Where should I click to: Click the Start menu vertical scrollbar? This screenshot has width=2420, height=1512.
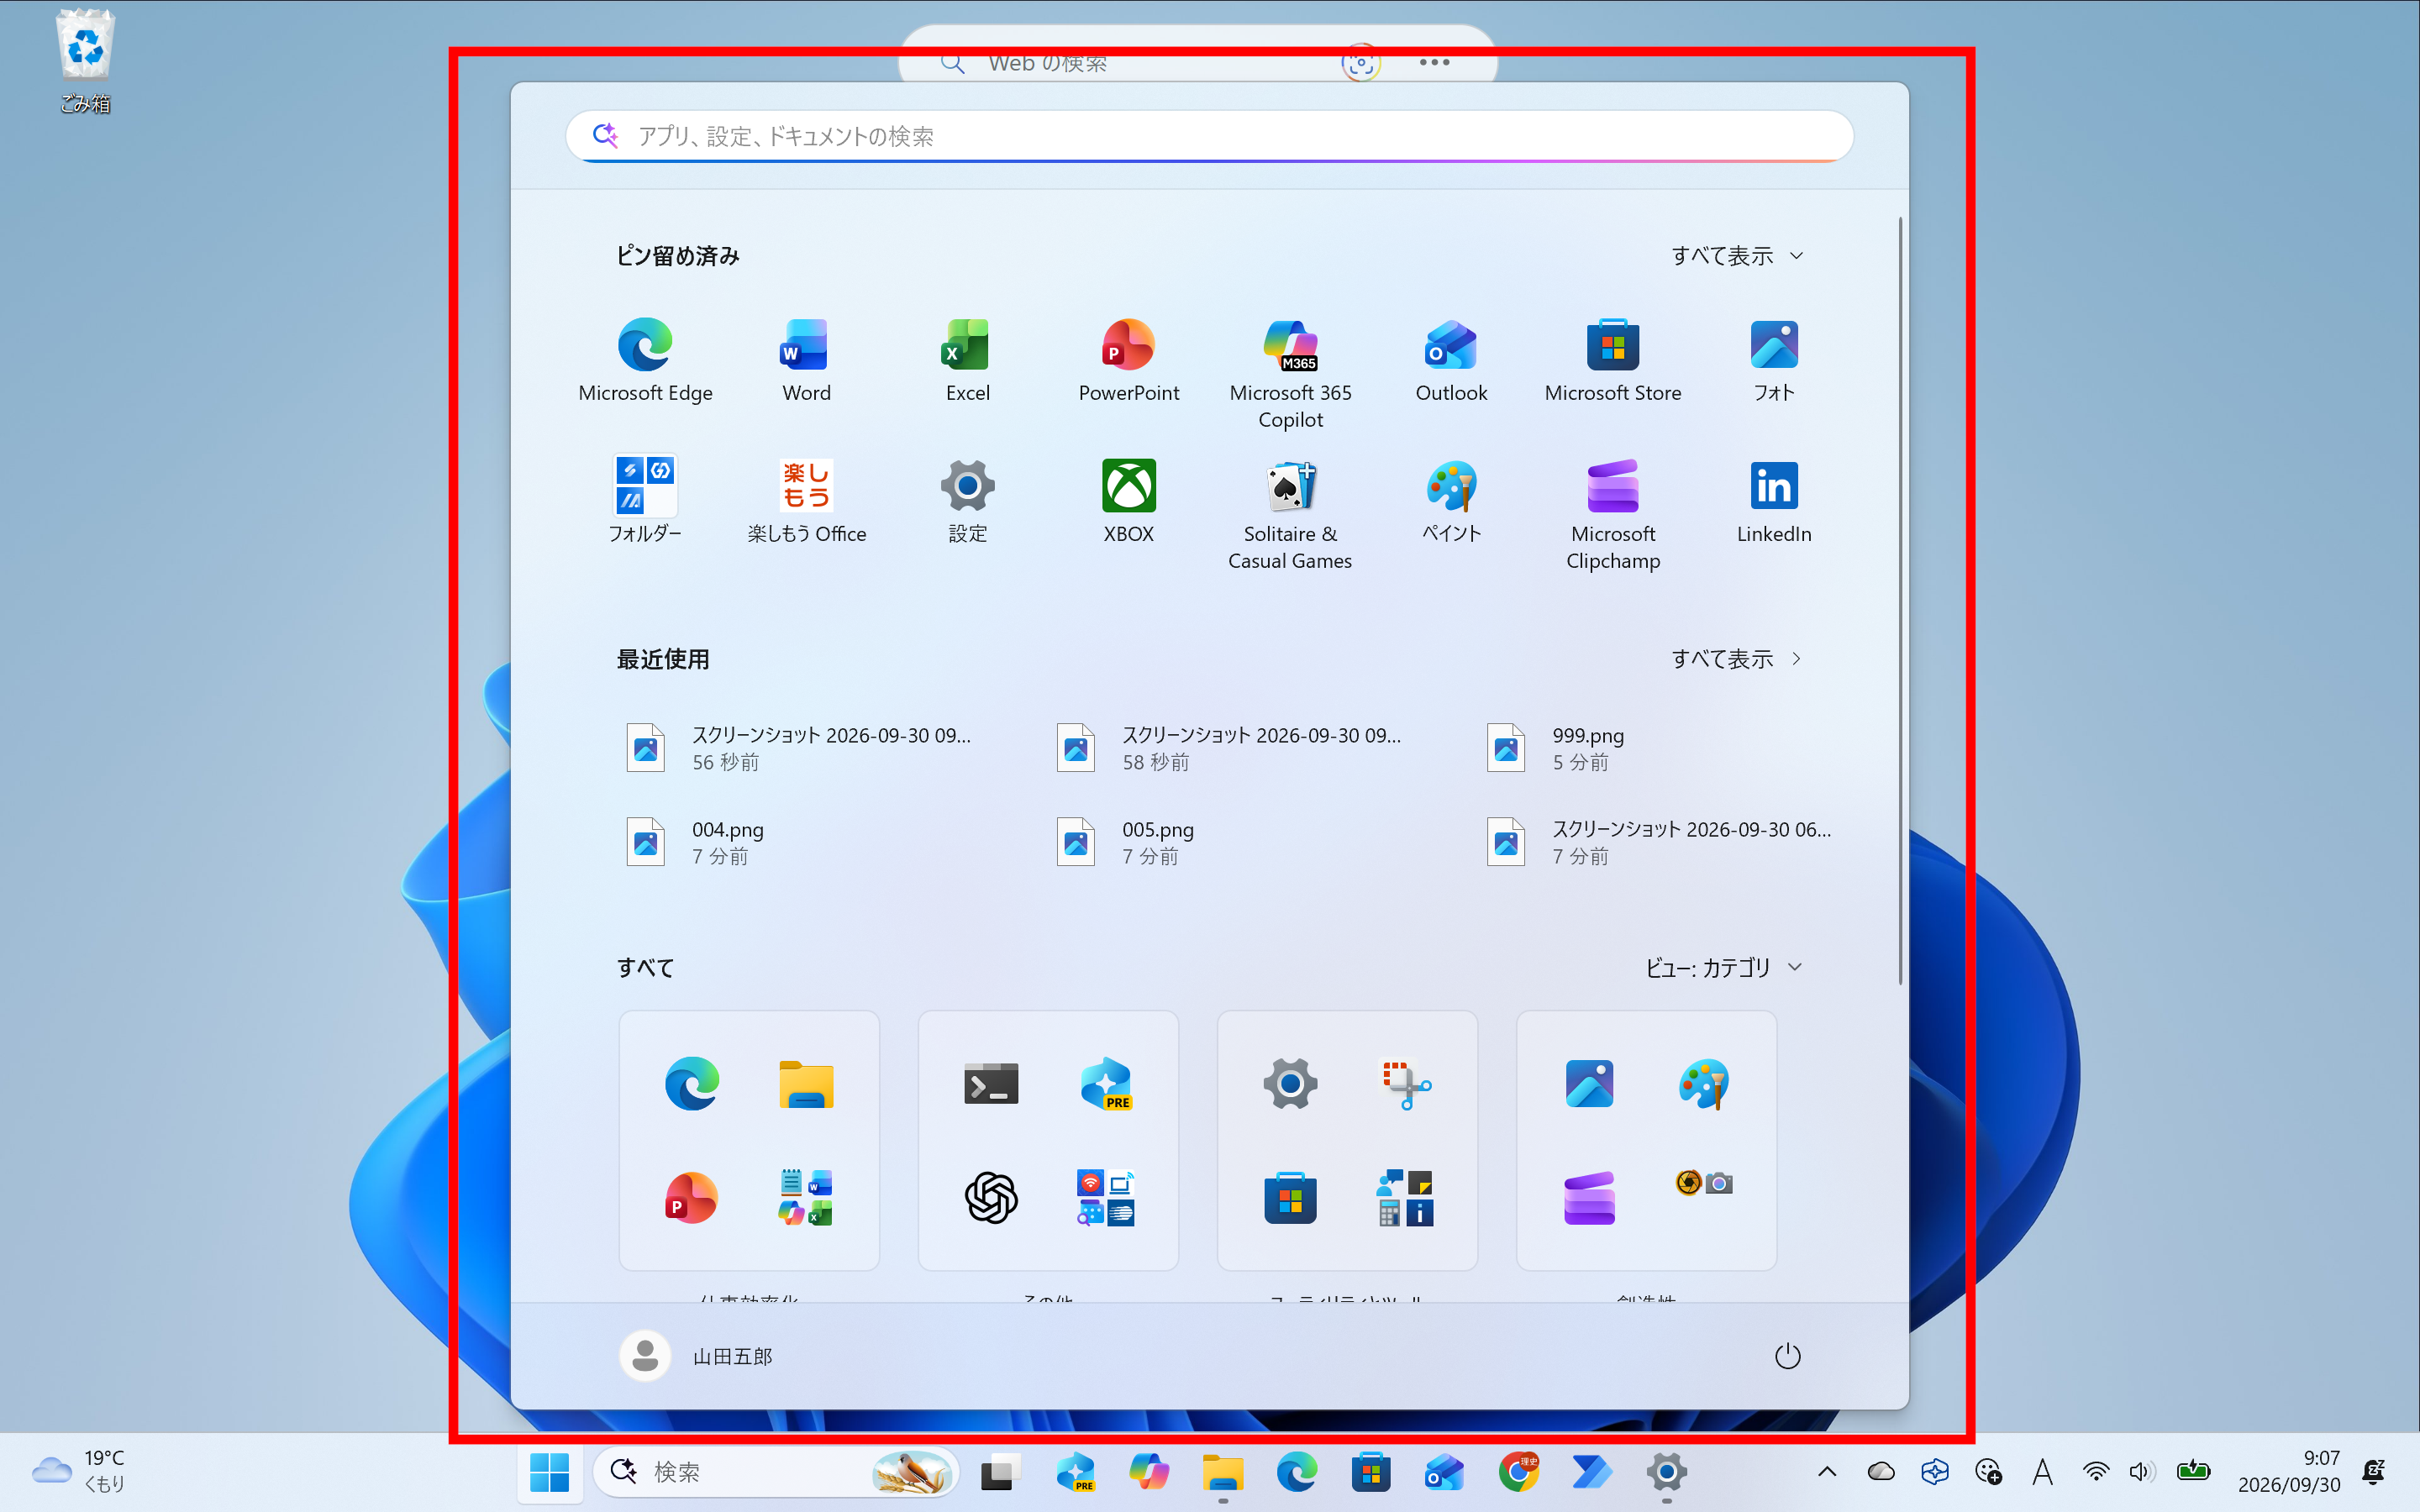(1899, 600)
